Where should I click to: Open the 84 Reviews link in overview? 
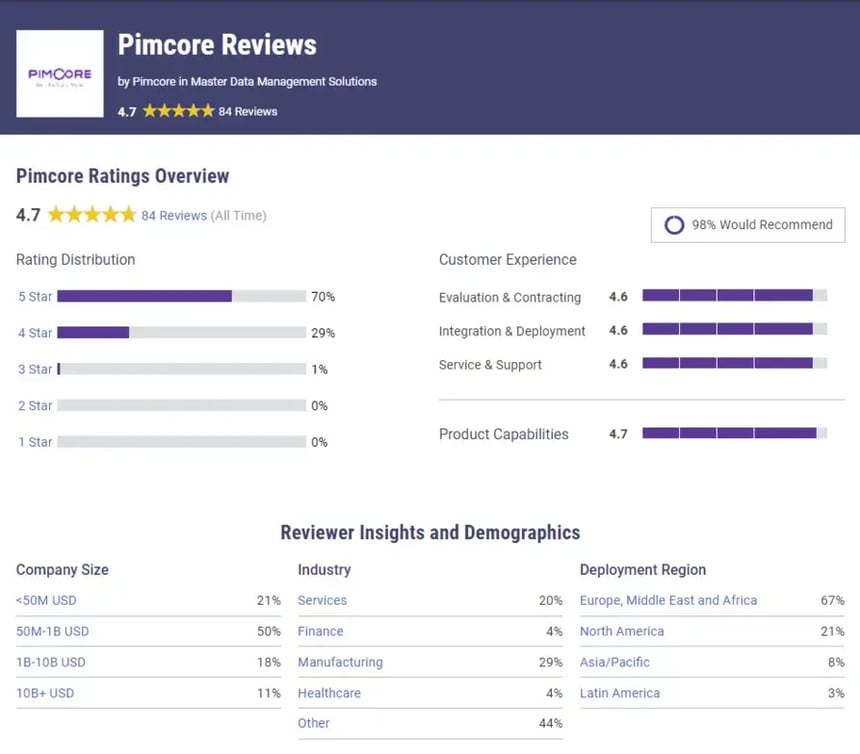click(x=174, y=216)
